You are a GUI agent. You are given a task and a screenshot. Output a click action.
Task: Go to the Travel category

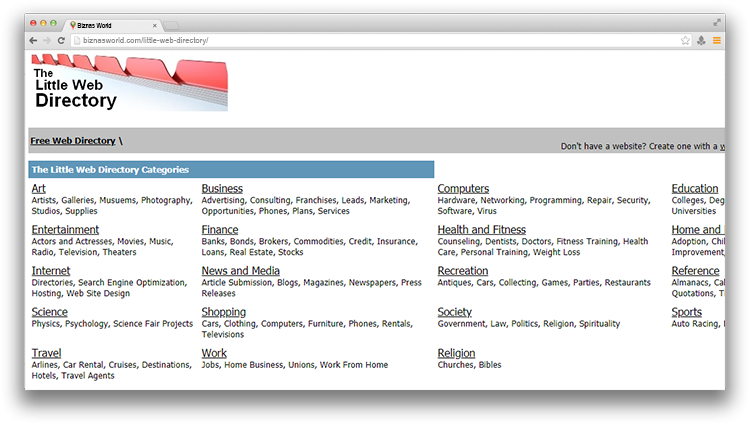pos(46,353)
